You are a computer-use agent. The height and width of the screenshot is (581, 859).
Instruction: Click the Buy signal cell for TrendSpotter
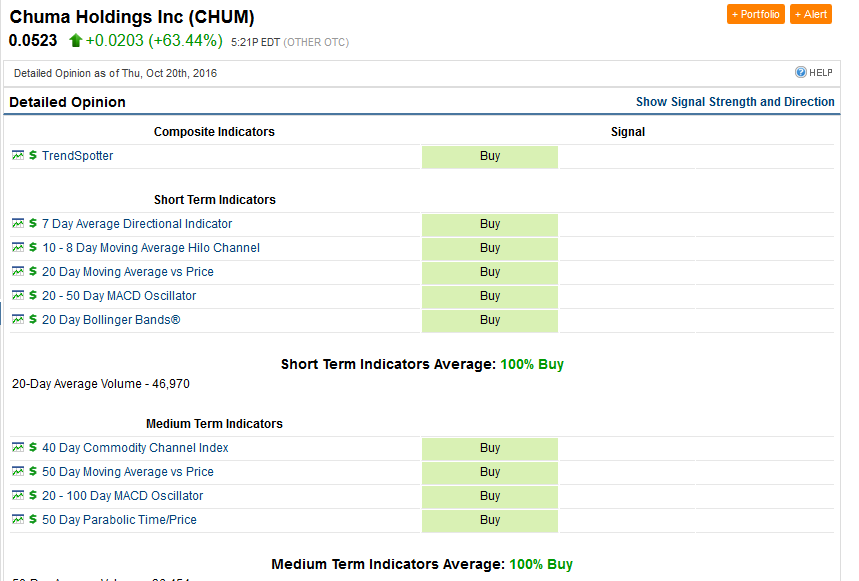coord(490,156)
